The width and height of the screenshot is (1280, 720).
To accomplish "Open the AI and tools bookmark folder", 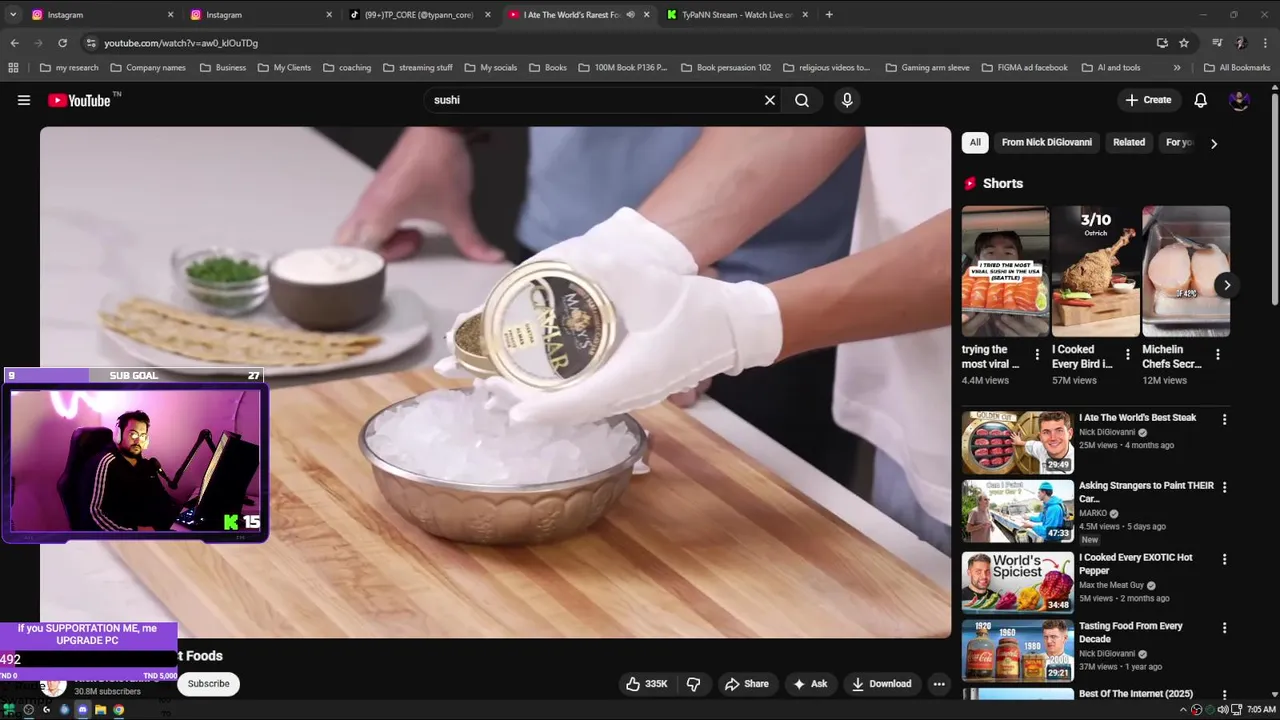I will point(1111,68).
